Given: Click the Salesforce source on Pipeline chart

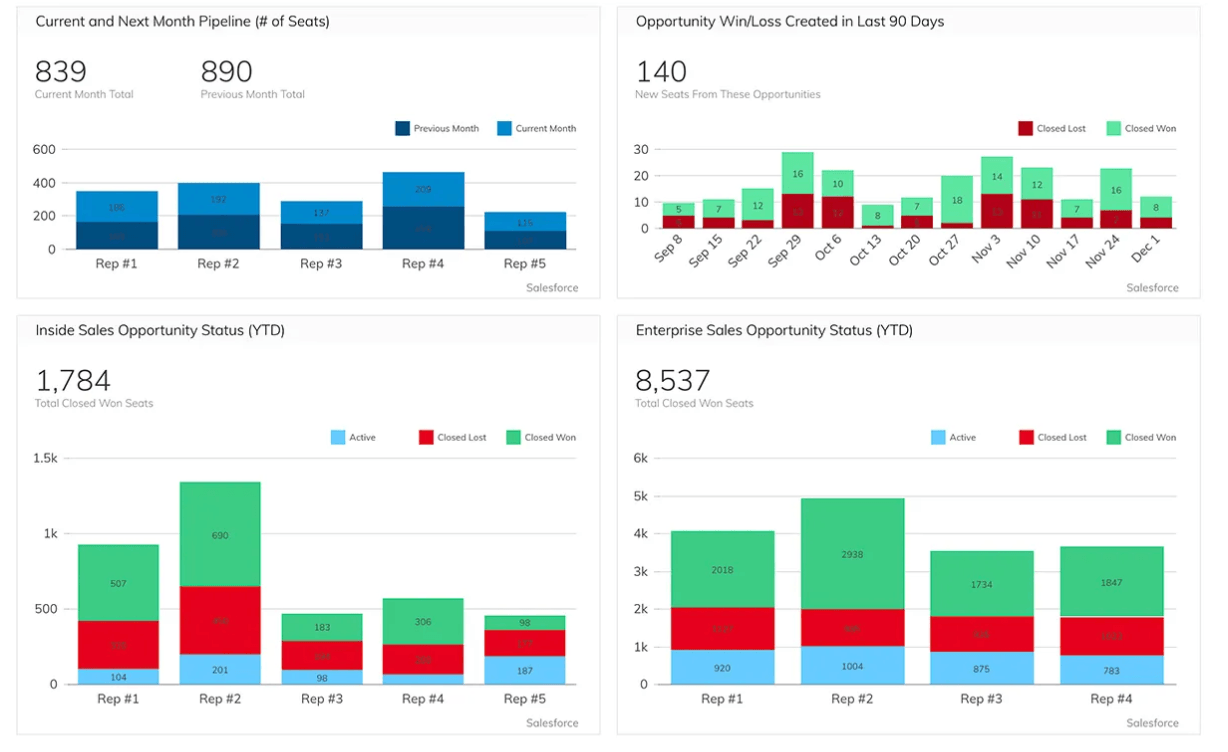Looking at the screenshot, I should coord(552,288).
